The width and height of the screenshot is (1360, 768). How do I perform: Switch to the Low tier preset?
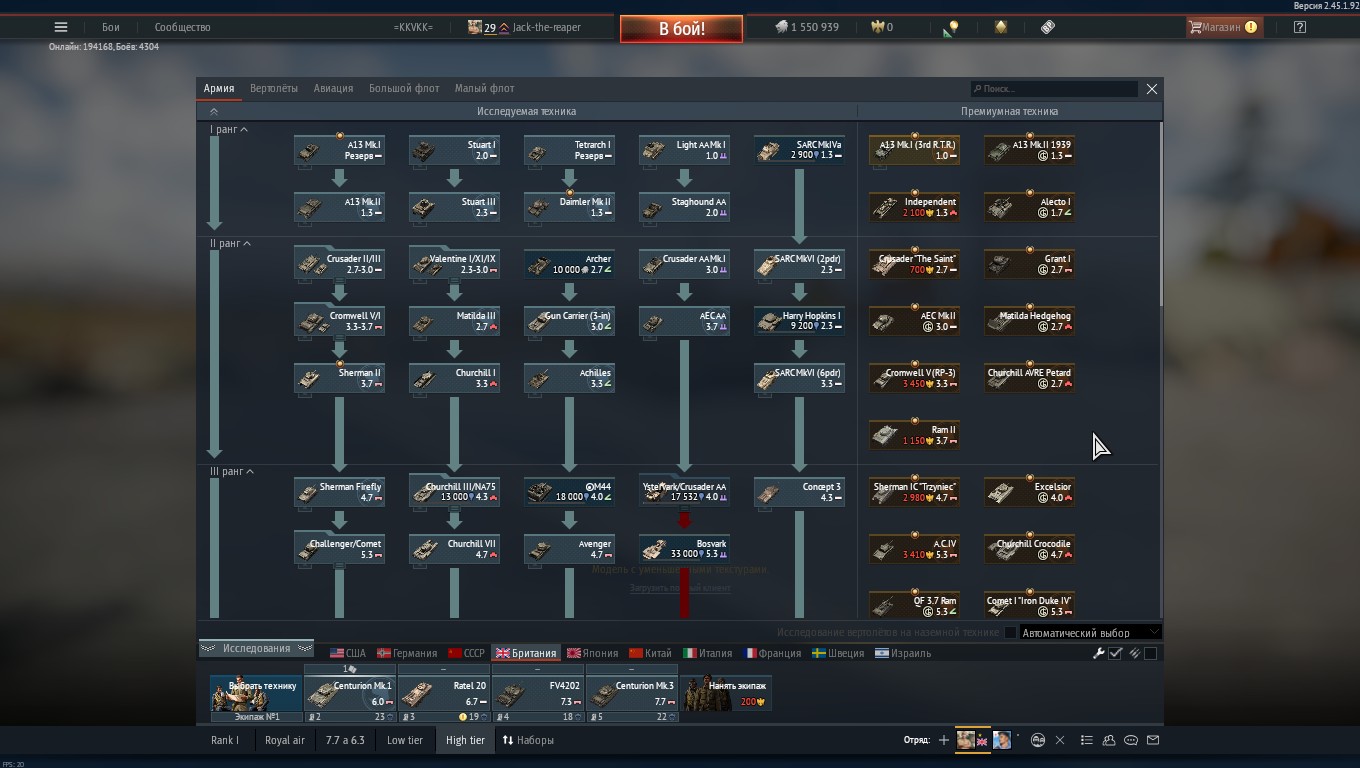pyautogui.click(x=405, y=740)
